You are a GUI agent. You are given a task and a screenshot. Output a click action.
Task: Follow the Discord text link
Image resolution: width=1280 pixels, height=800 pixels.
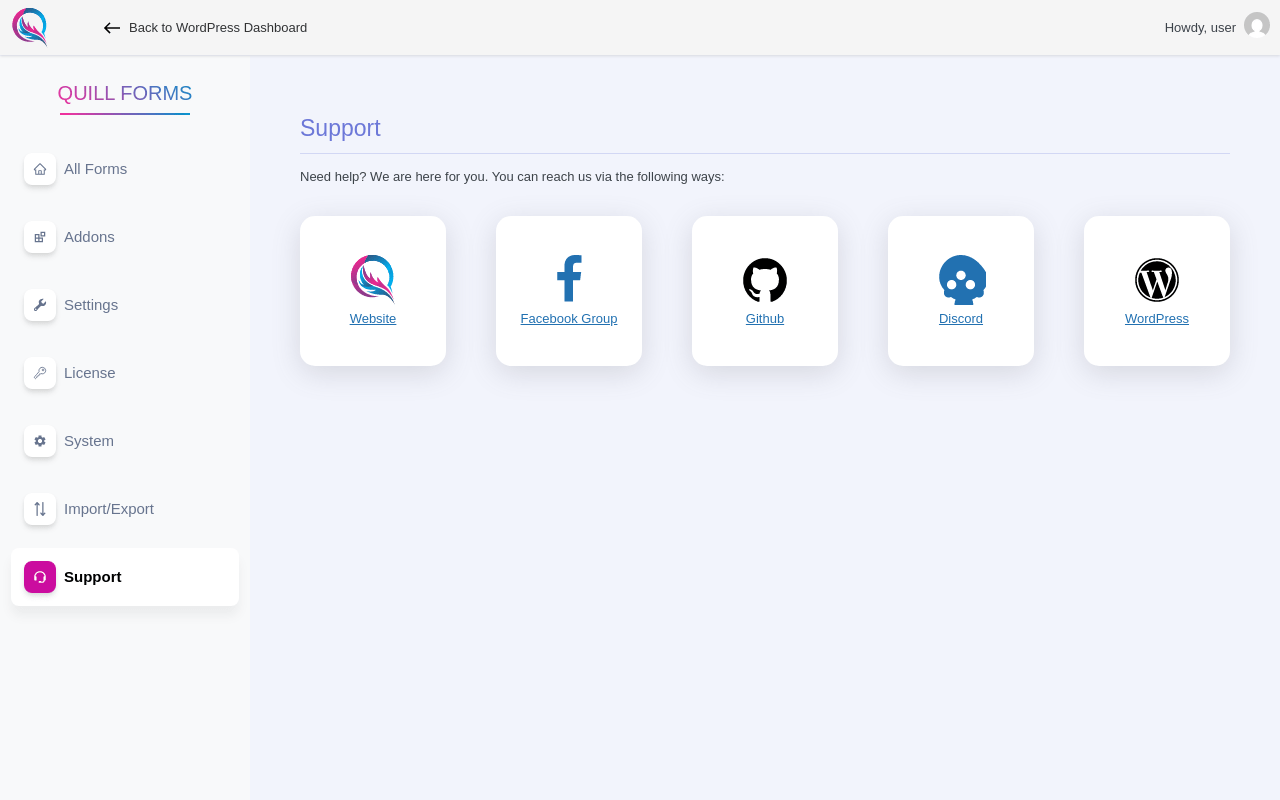point(961,319)
